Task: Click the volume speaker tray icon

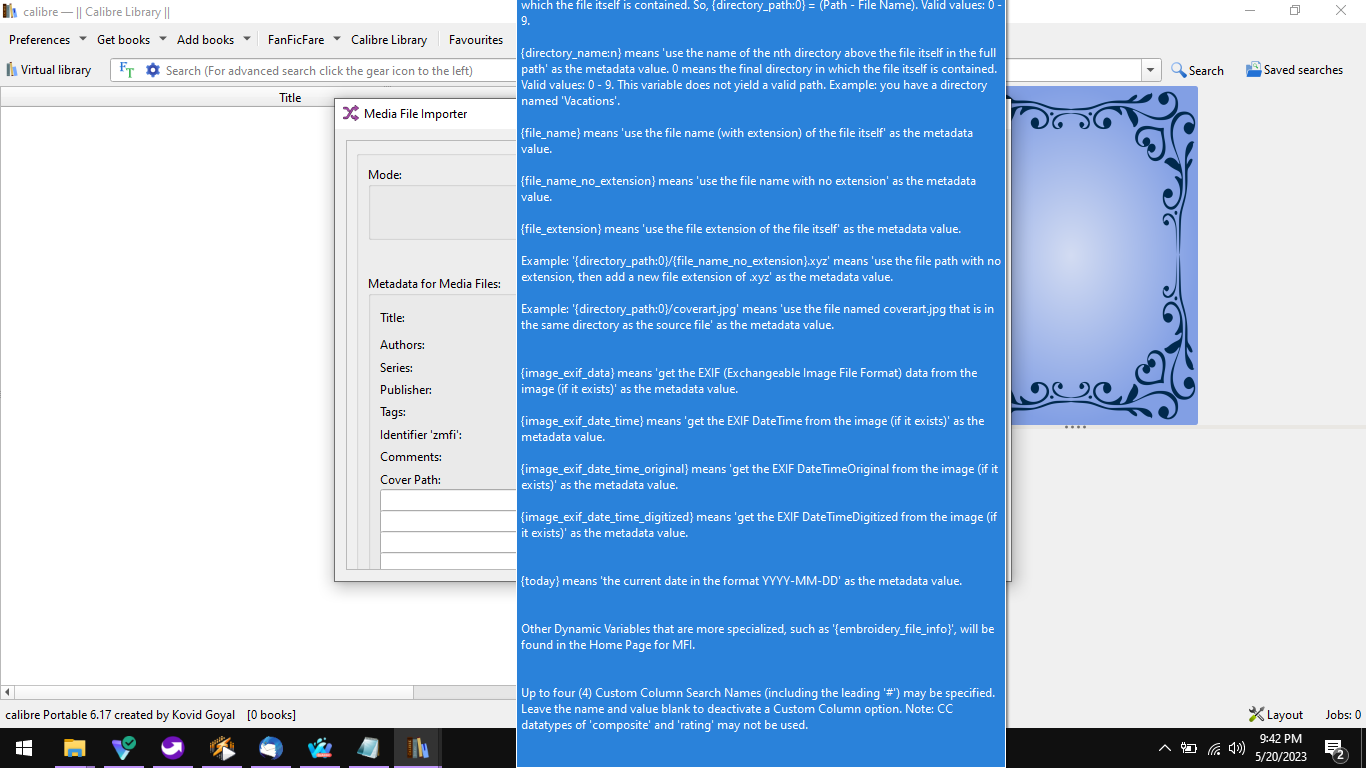Action: tap(1237, 748)
